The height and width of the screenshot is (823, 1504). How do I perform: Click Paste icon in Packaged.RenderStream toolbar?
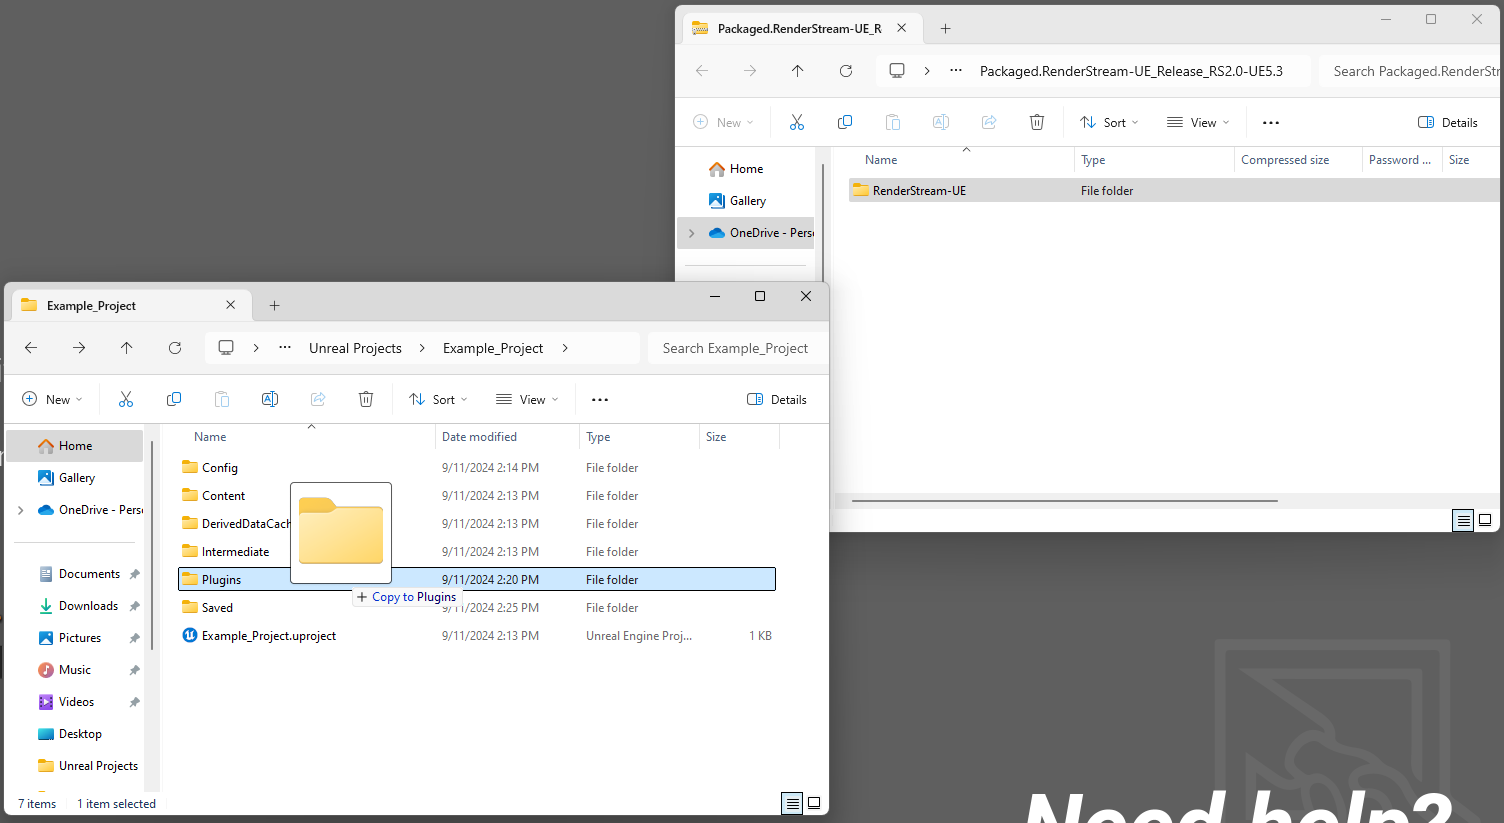(x=893, y=122)
